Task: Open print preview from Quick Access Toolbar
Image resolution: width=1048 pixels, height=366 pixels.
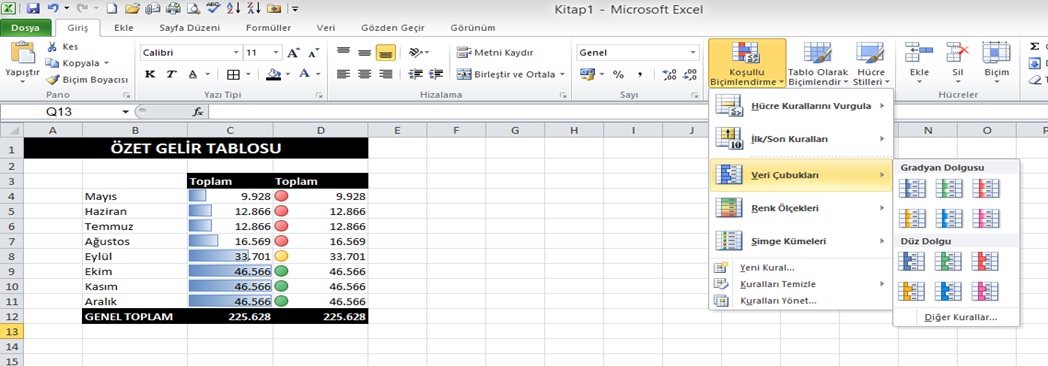Action: click(x=193, y=9)
